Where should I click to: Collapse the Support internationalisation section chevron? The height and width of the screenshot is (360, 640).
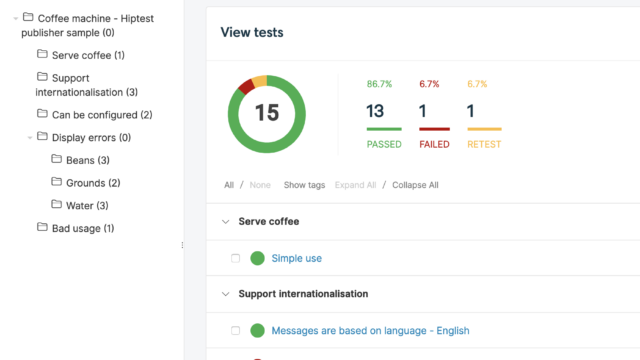[226, 294]
